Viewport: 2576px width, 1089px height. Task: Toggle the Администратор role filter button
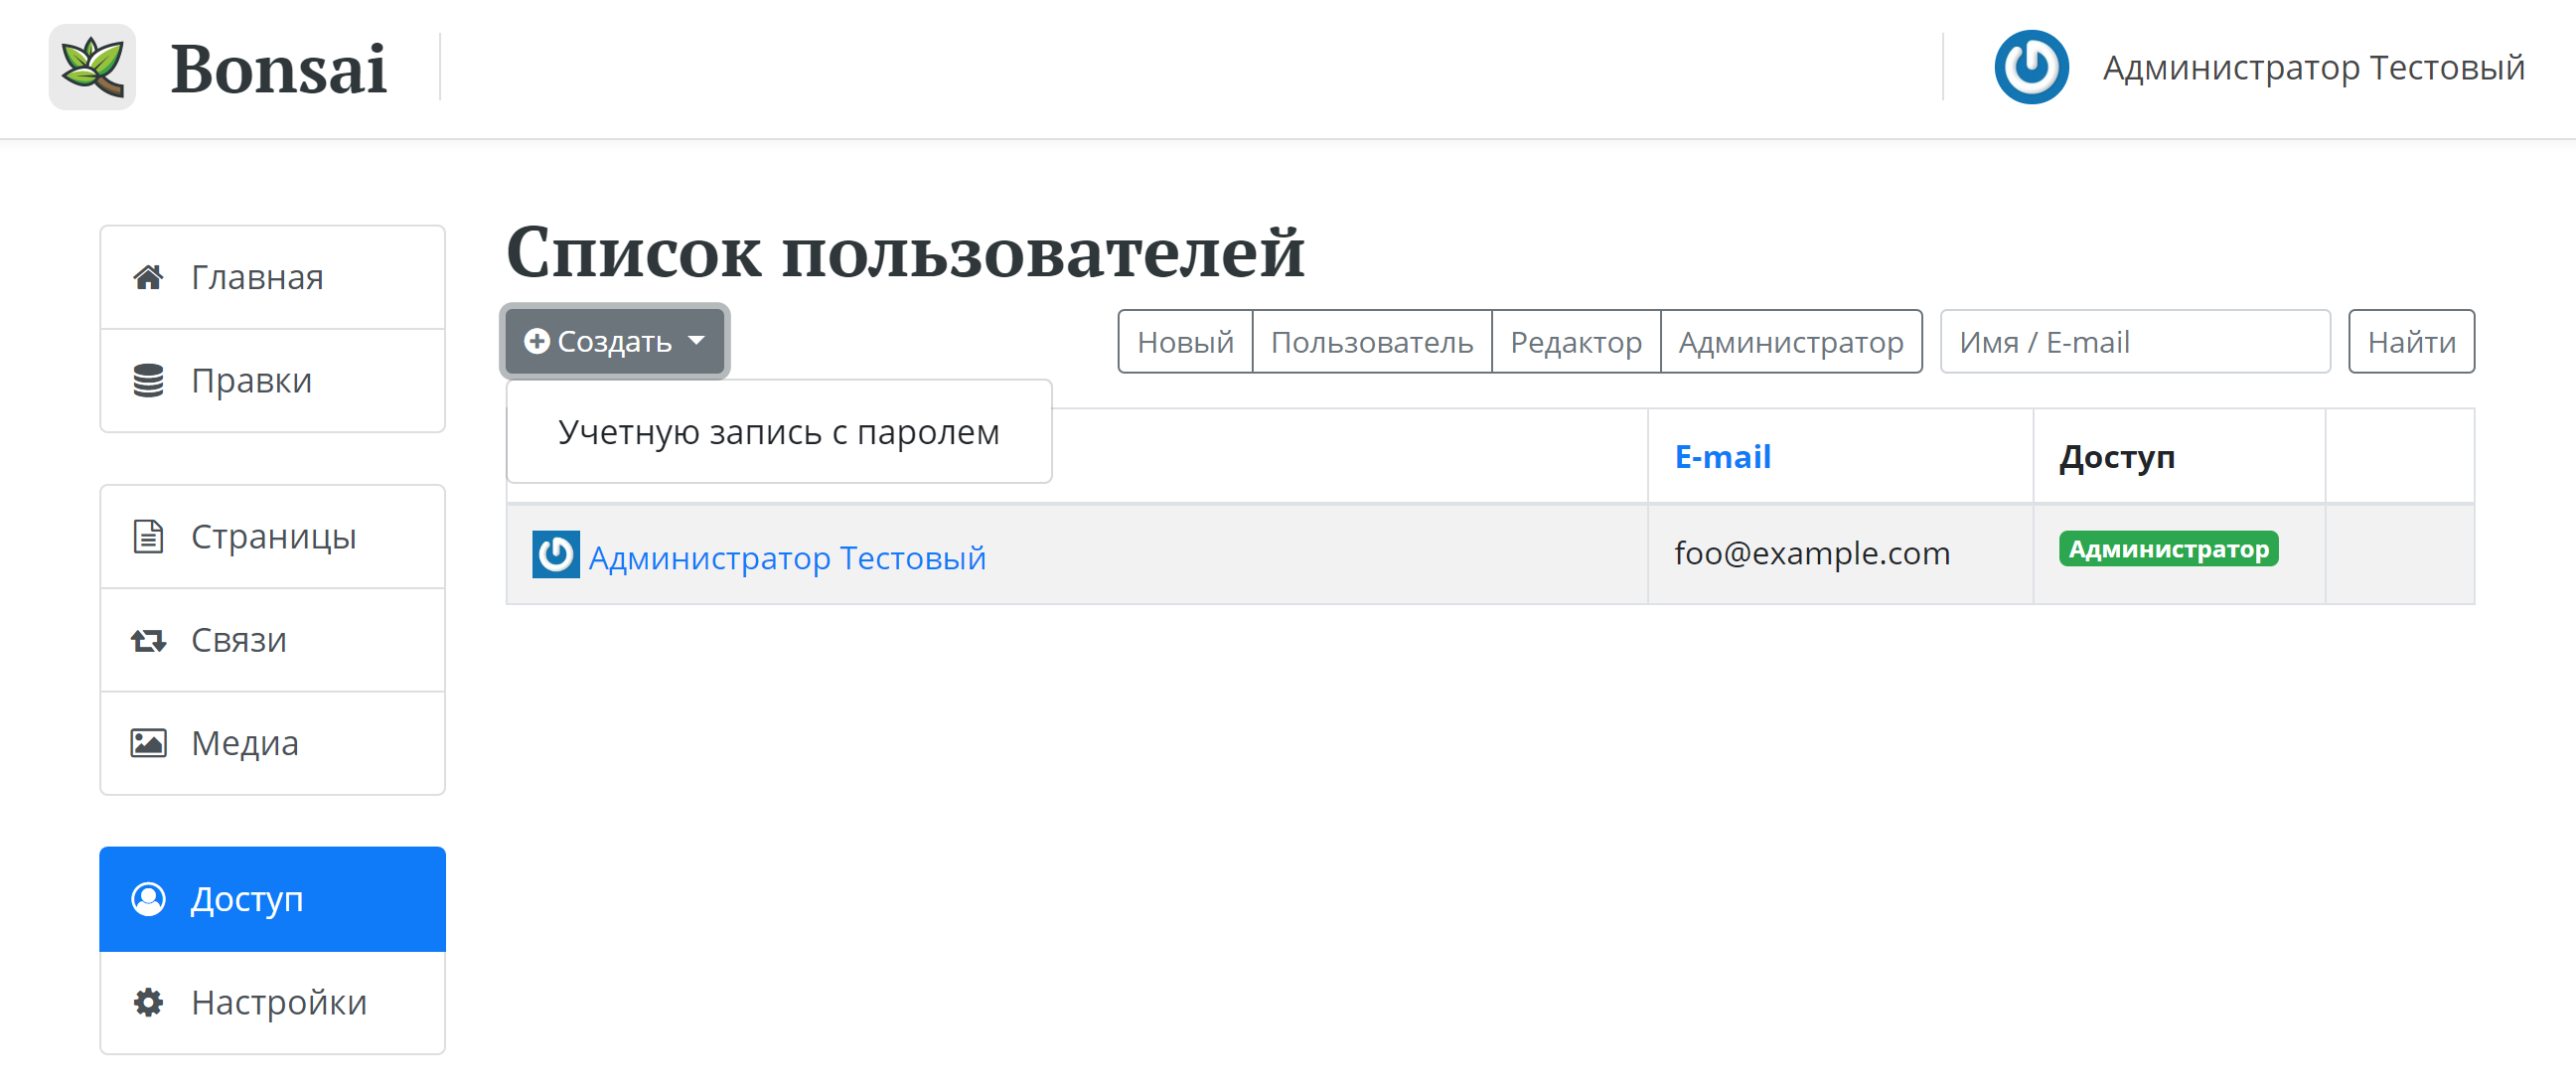[1790, 342]
